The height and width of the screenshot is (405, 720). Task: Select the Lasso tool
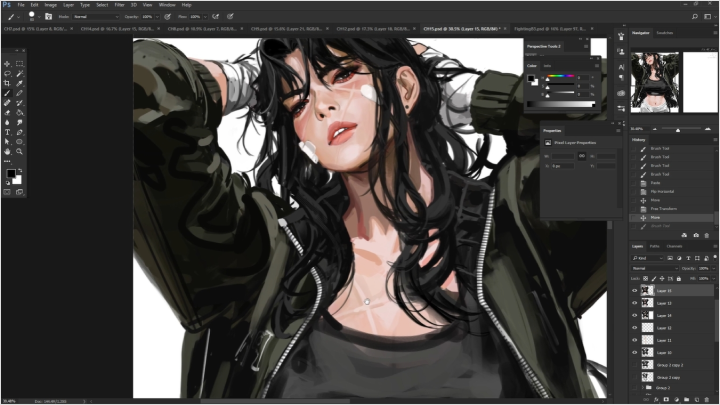pos(7,73)
